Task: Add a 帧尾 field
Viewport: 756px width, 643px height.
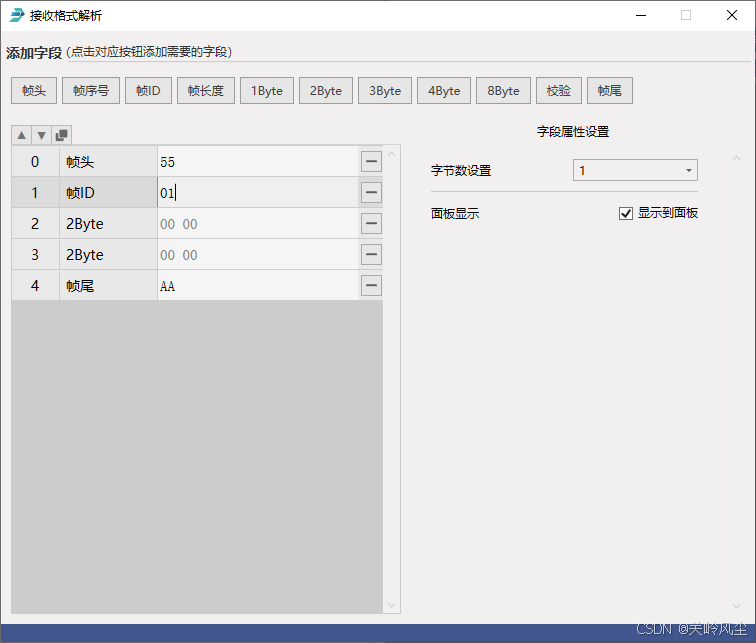Action: coord(610,91)
